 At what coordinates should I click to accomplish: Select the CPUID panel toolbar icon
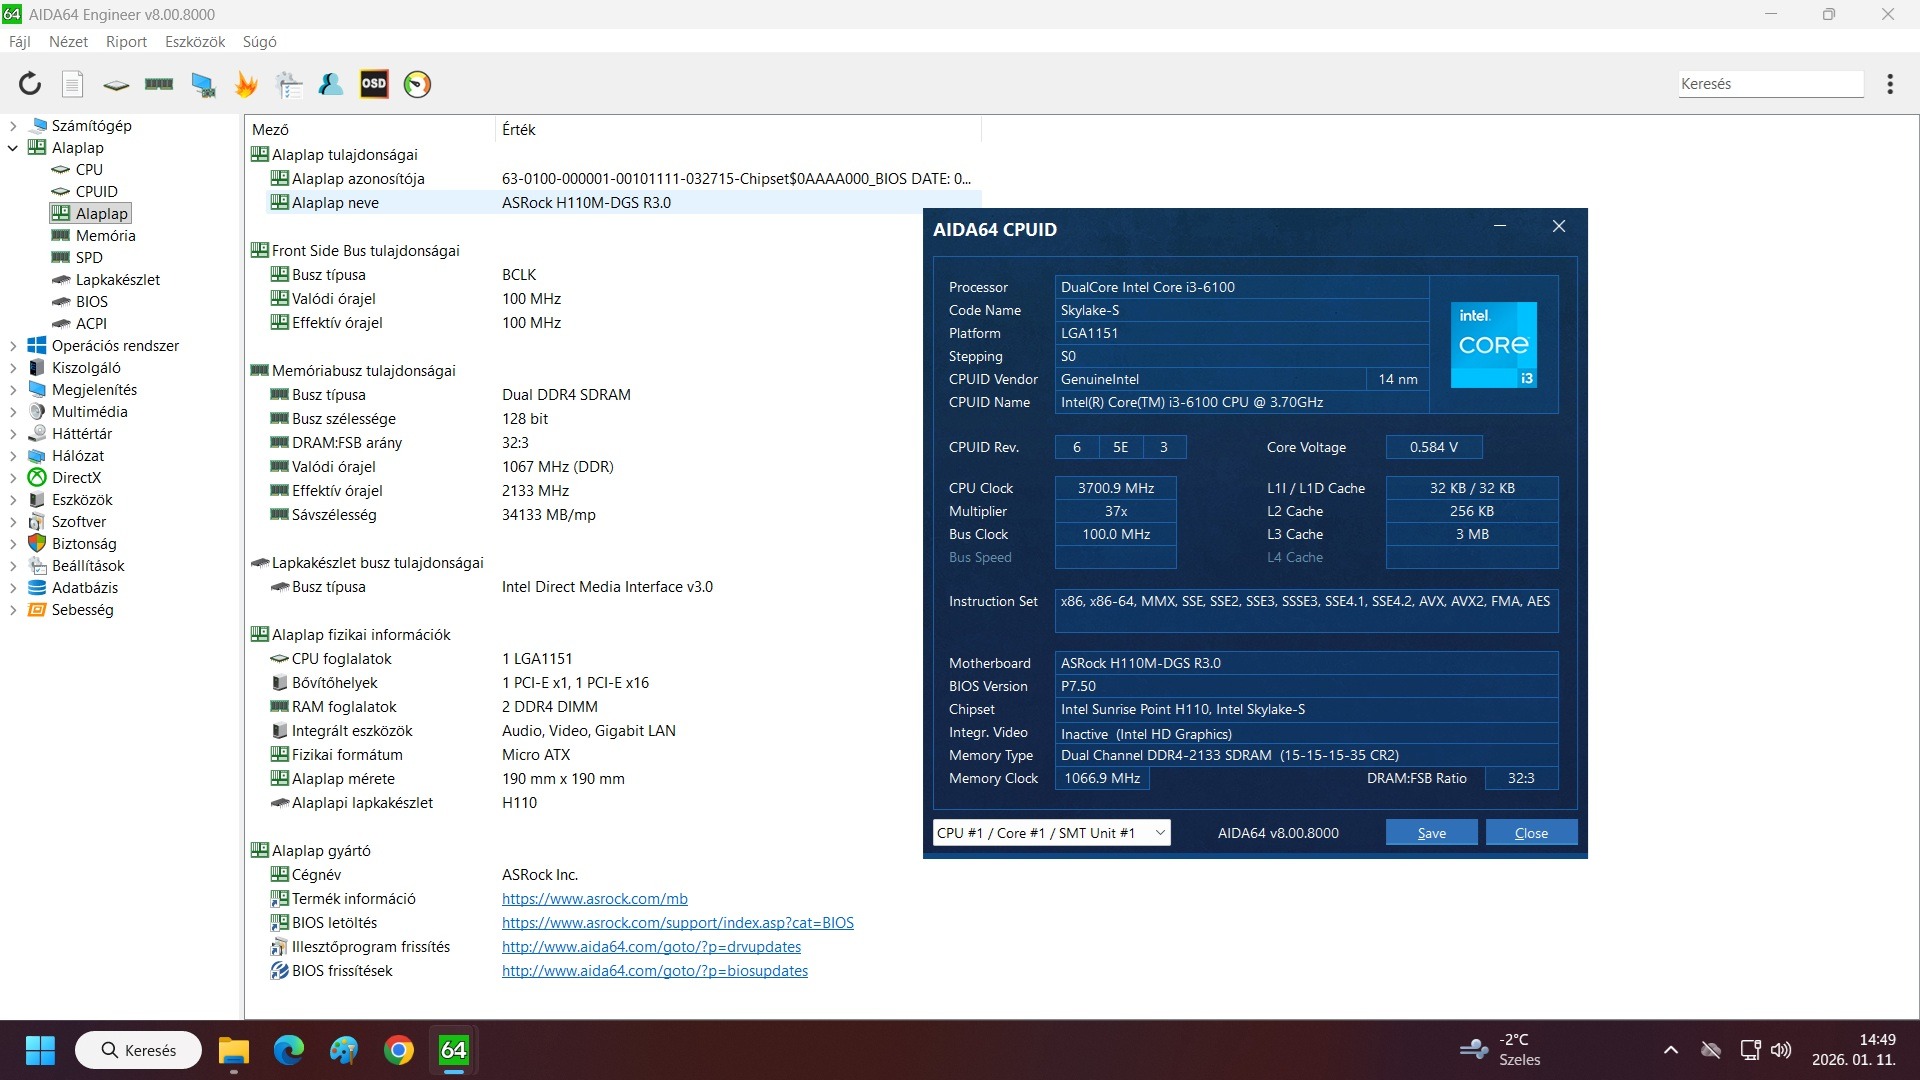(x=115, y=84)
